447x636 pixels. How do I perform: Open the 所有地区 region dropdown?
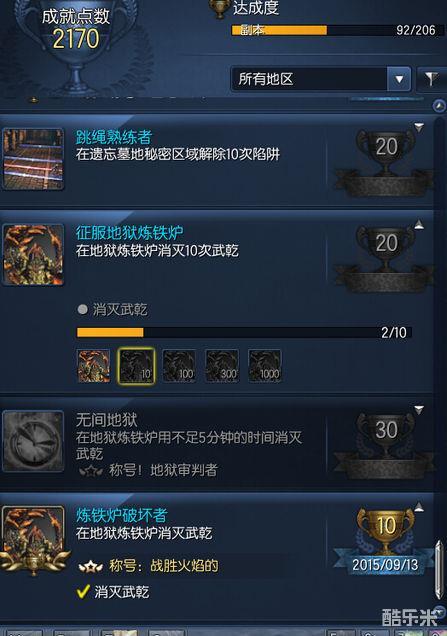tap(321, 79)
